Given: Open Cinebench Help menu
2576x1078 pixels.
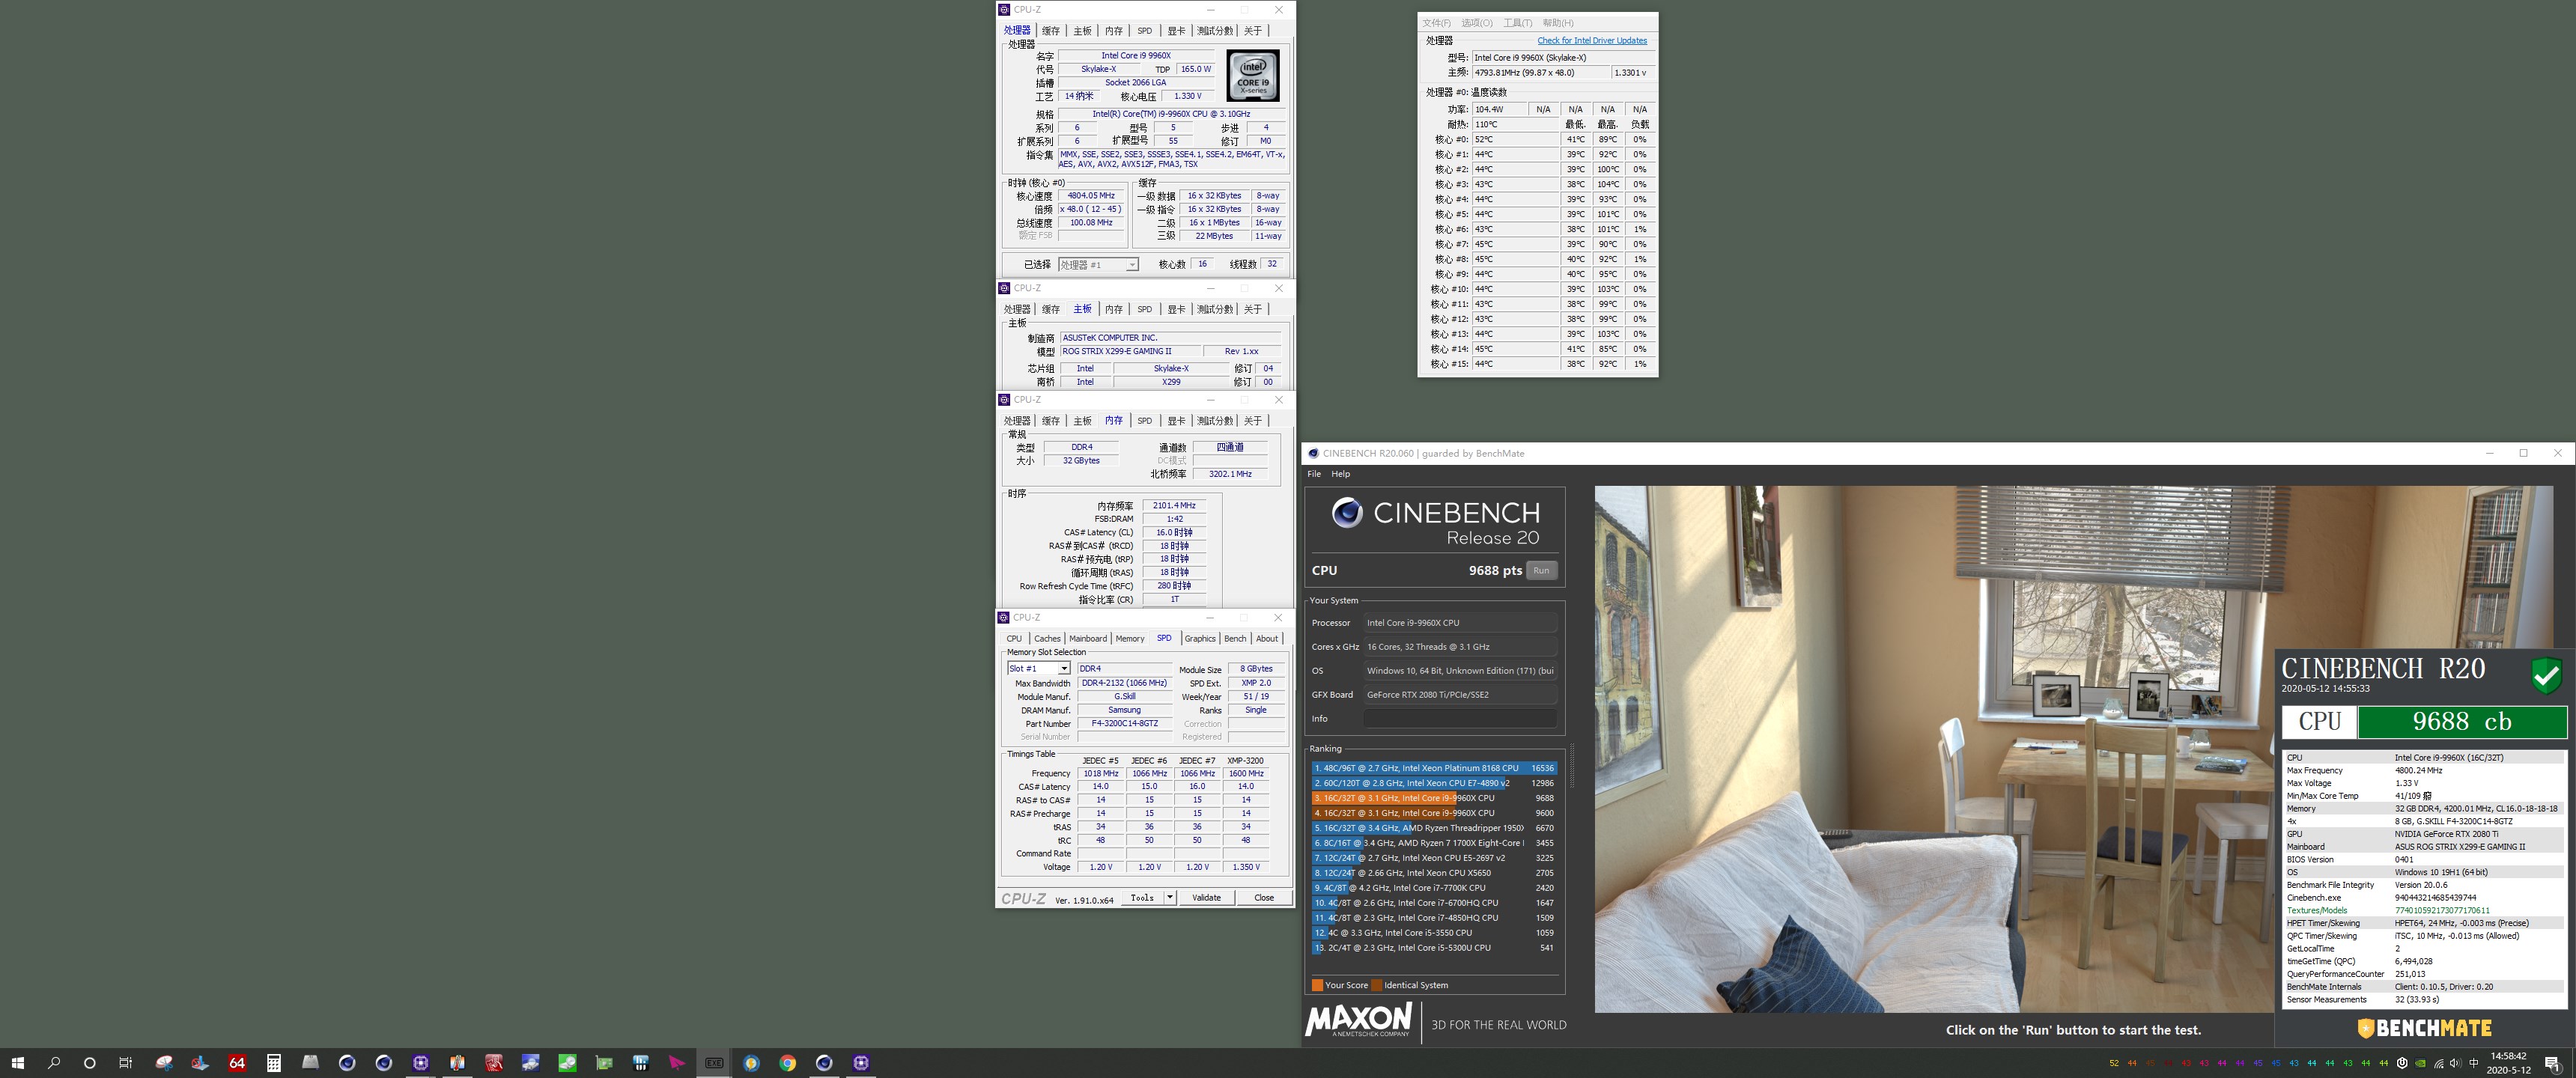Looking at the screenshot, I should point(1340,474).
